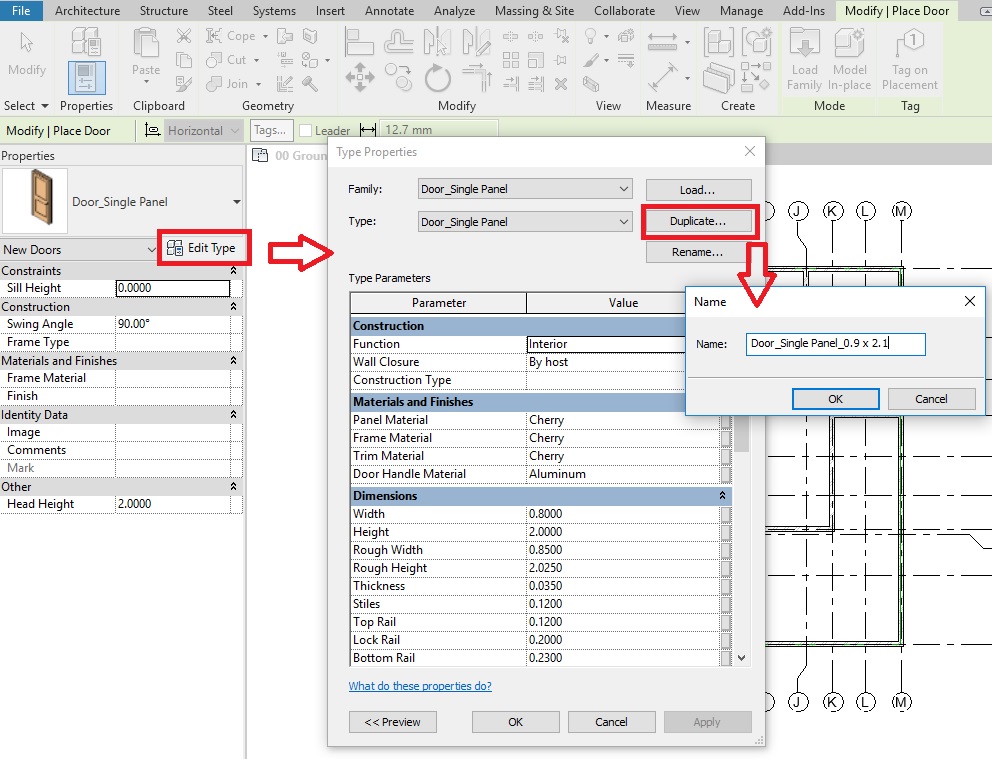The image size is (992, 759).
Task: Toggle Tag on Placement
Action: 910,45
